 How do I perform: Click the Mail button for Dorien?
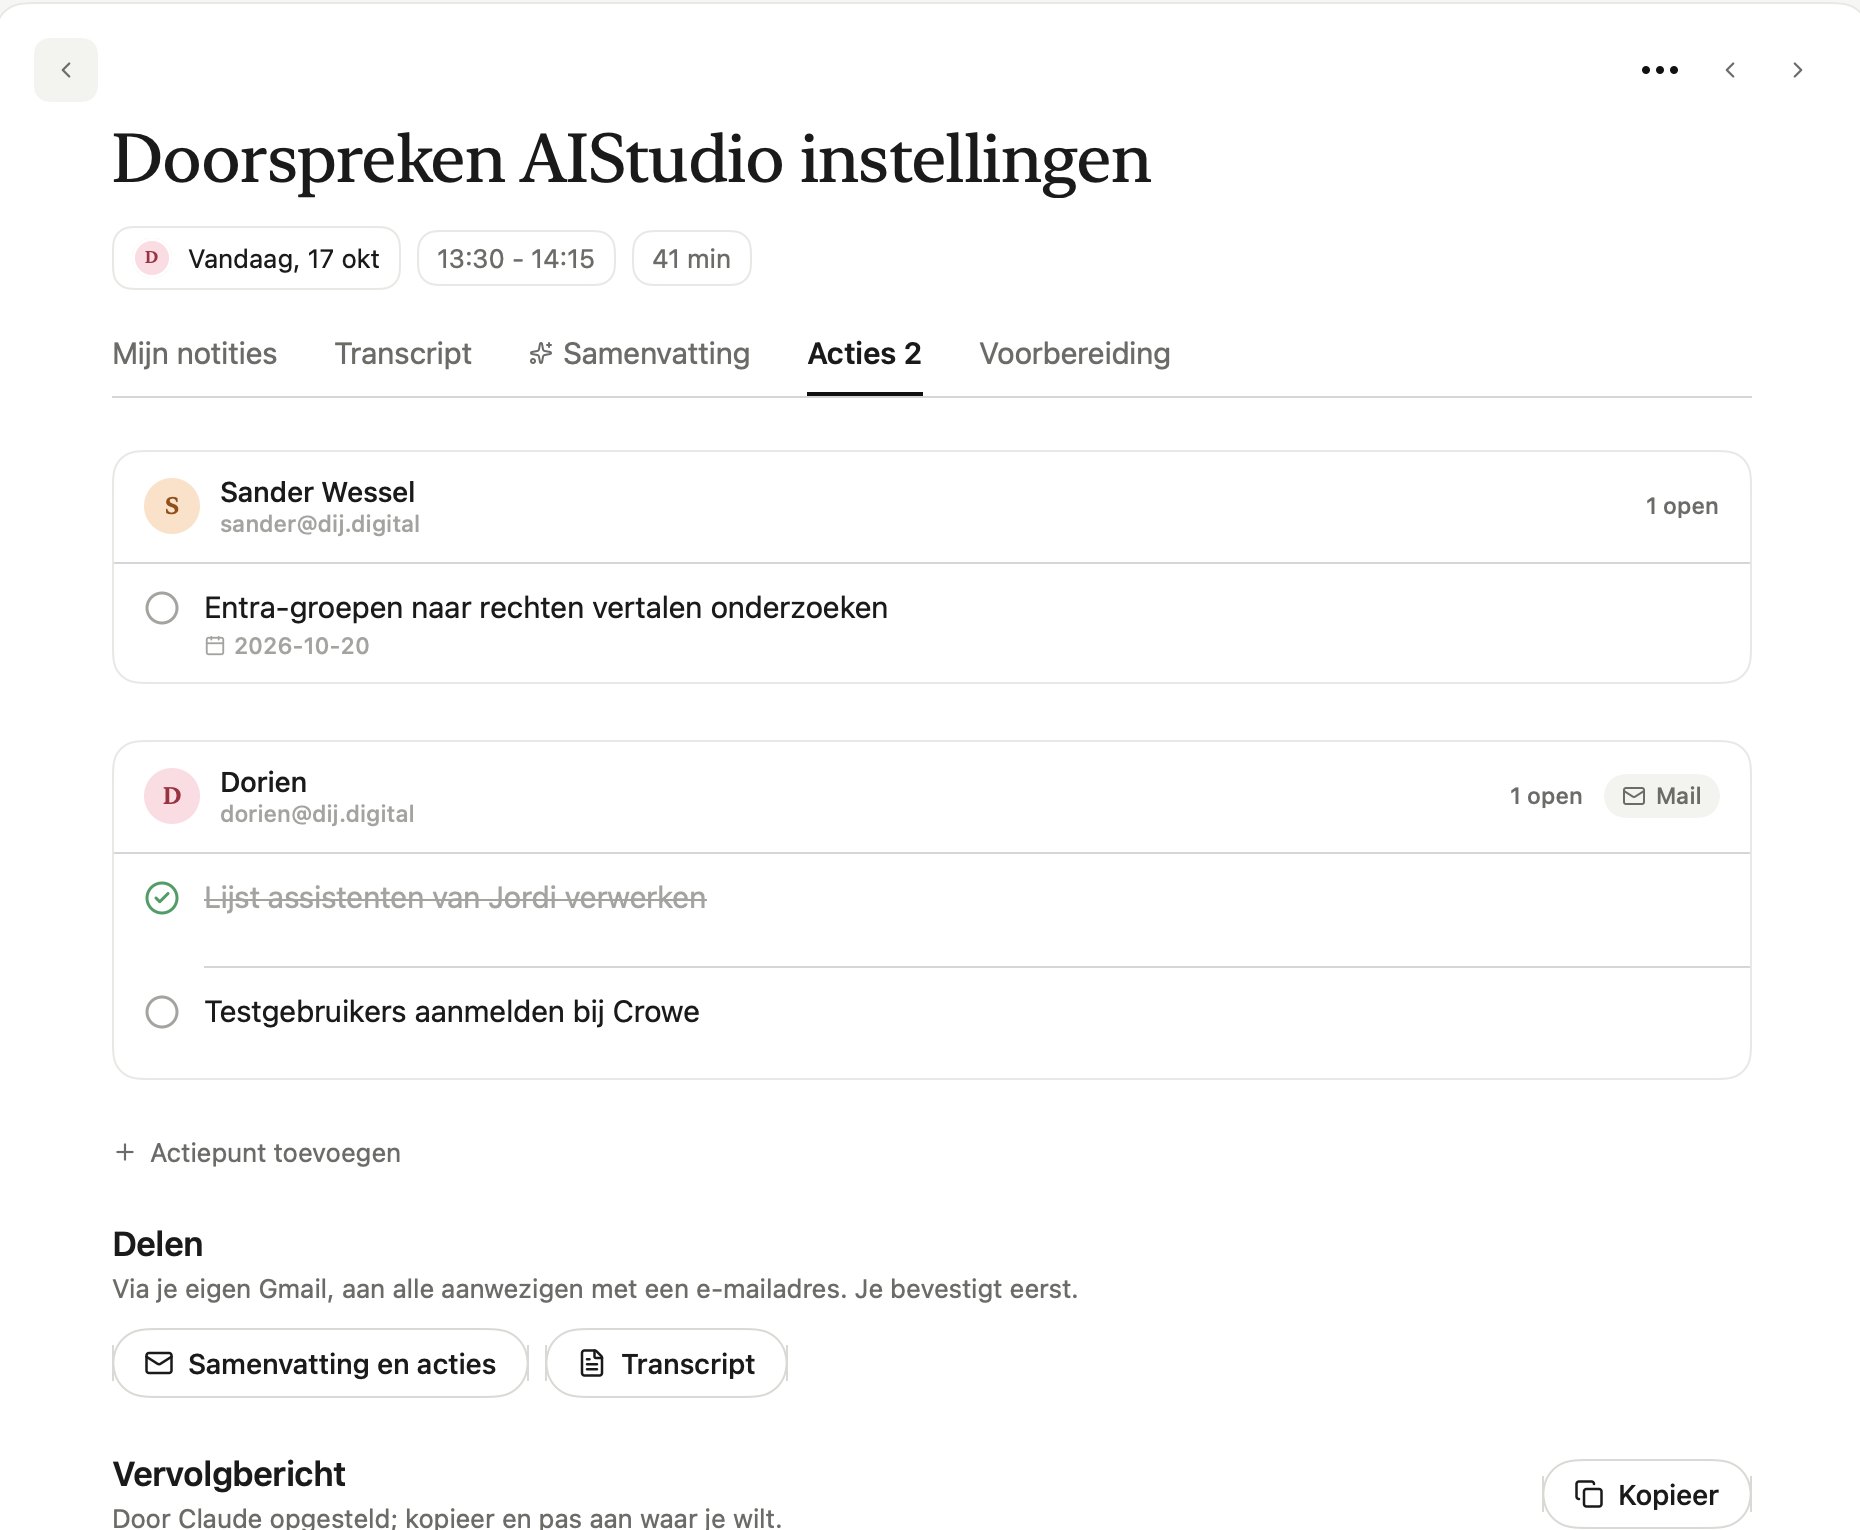coord(1662,796)
